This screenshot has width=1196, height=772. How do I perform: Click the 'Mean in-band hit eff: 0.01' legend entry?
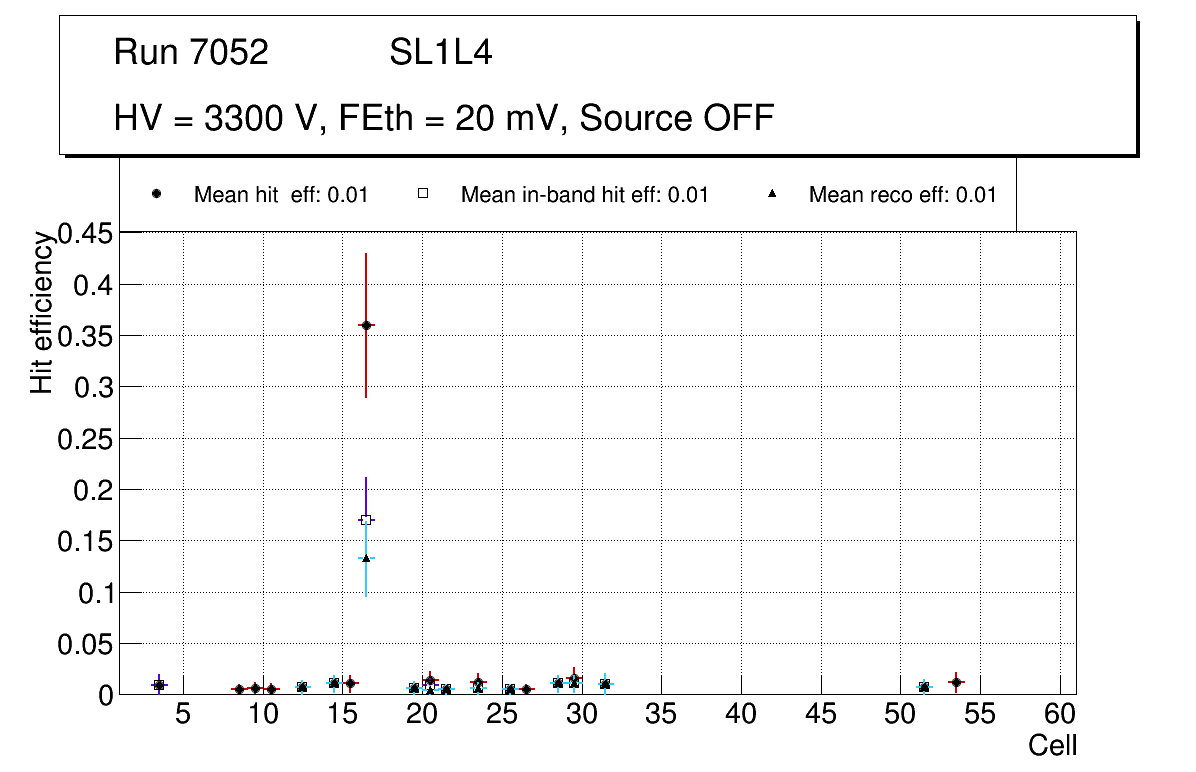coord(584,195)
